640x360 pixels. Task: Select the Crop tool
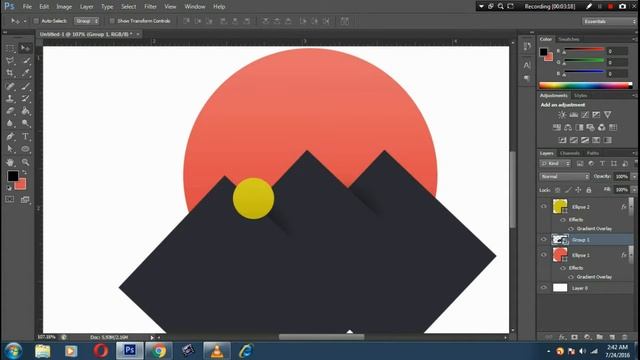click(10, 73)
